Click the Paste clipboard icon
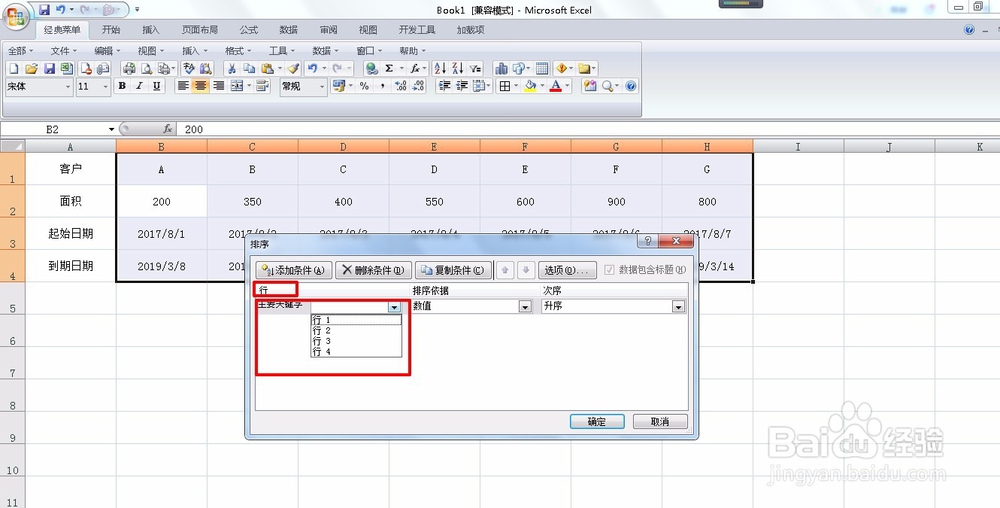The height and width of the screenshot is (508, 1000). coord(268,69)
